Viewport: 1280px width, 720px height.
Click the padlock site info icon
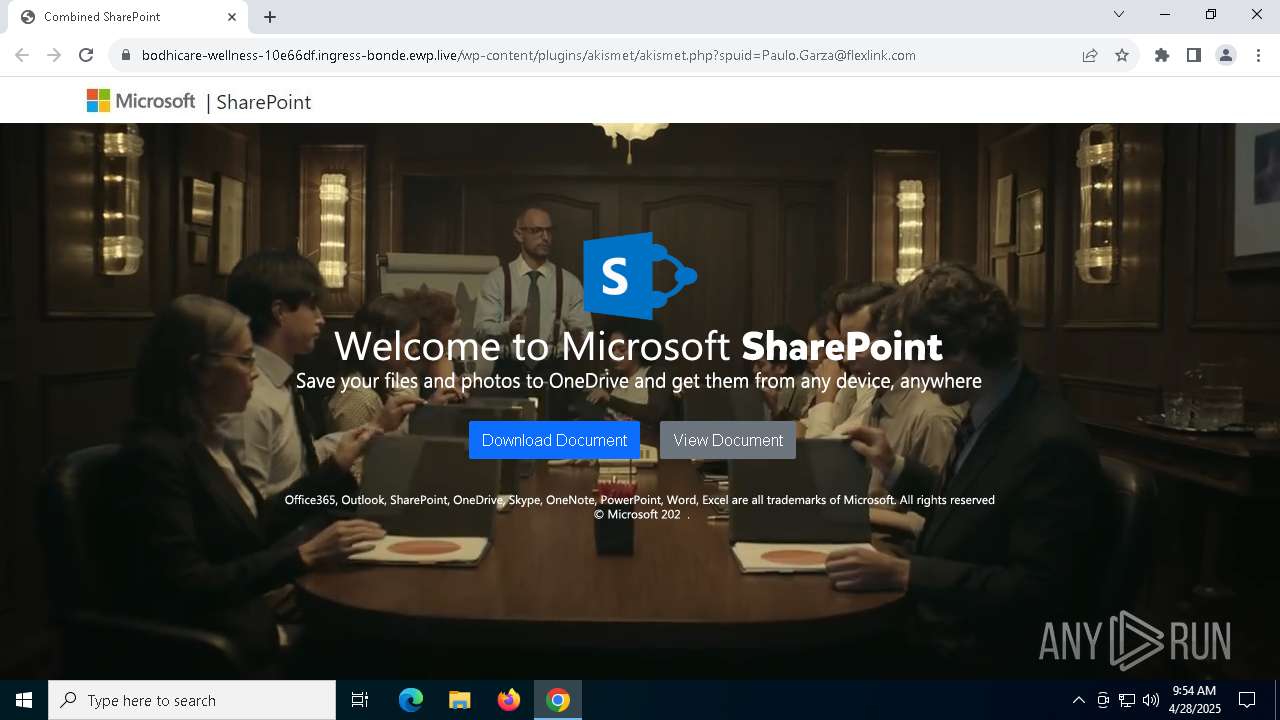pyautogui.click(x=125, y=55)
